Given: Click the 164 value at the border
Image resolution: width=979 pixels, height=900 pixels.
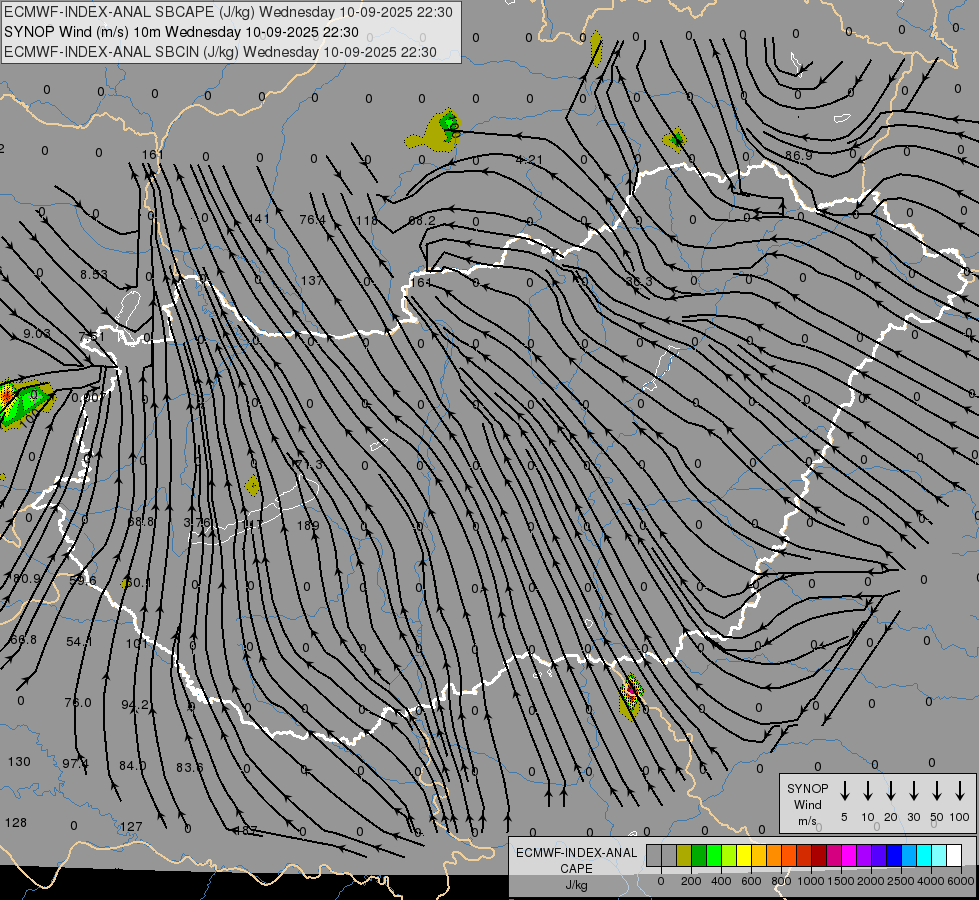Looking at the screenshot, I should pos(421,282).
